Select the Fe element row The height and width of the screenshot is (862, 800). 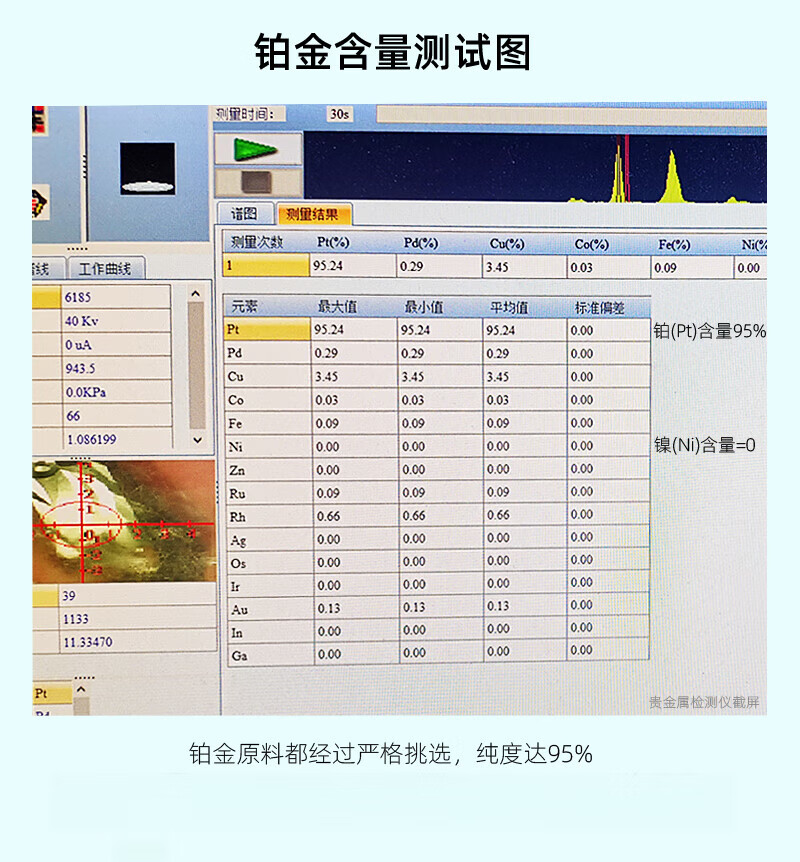click(437, 423)
